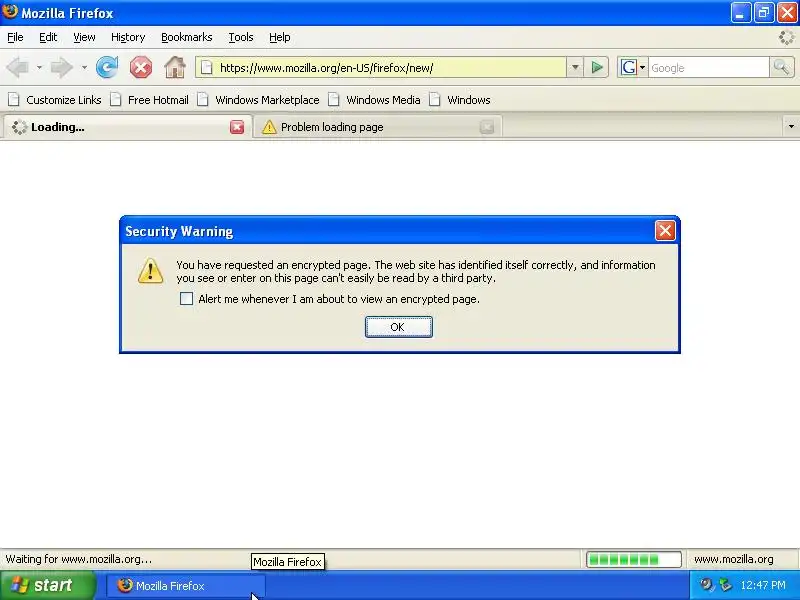Click the first system tray icon

(707, 585)
